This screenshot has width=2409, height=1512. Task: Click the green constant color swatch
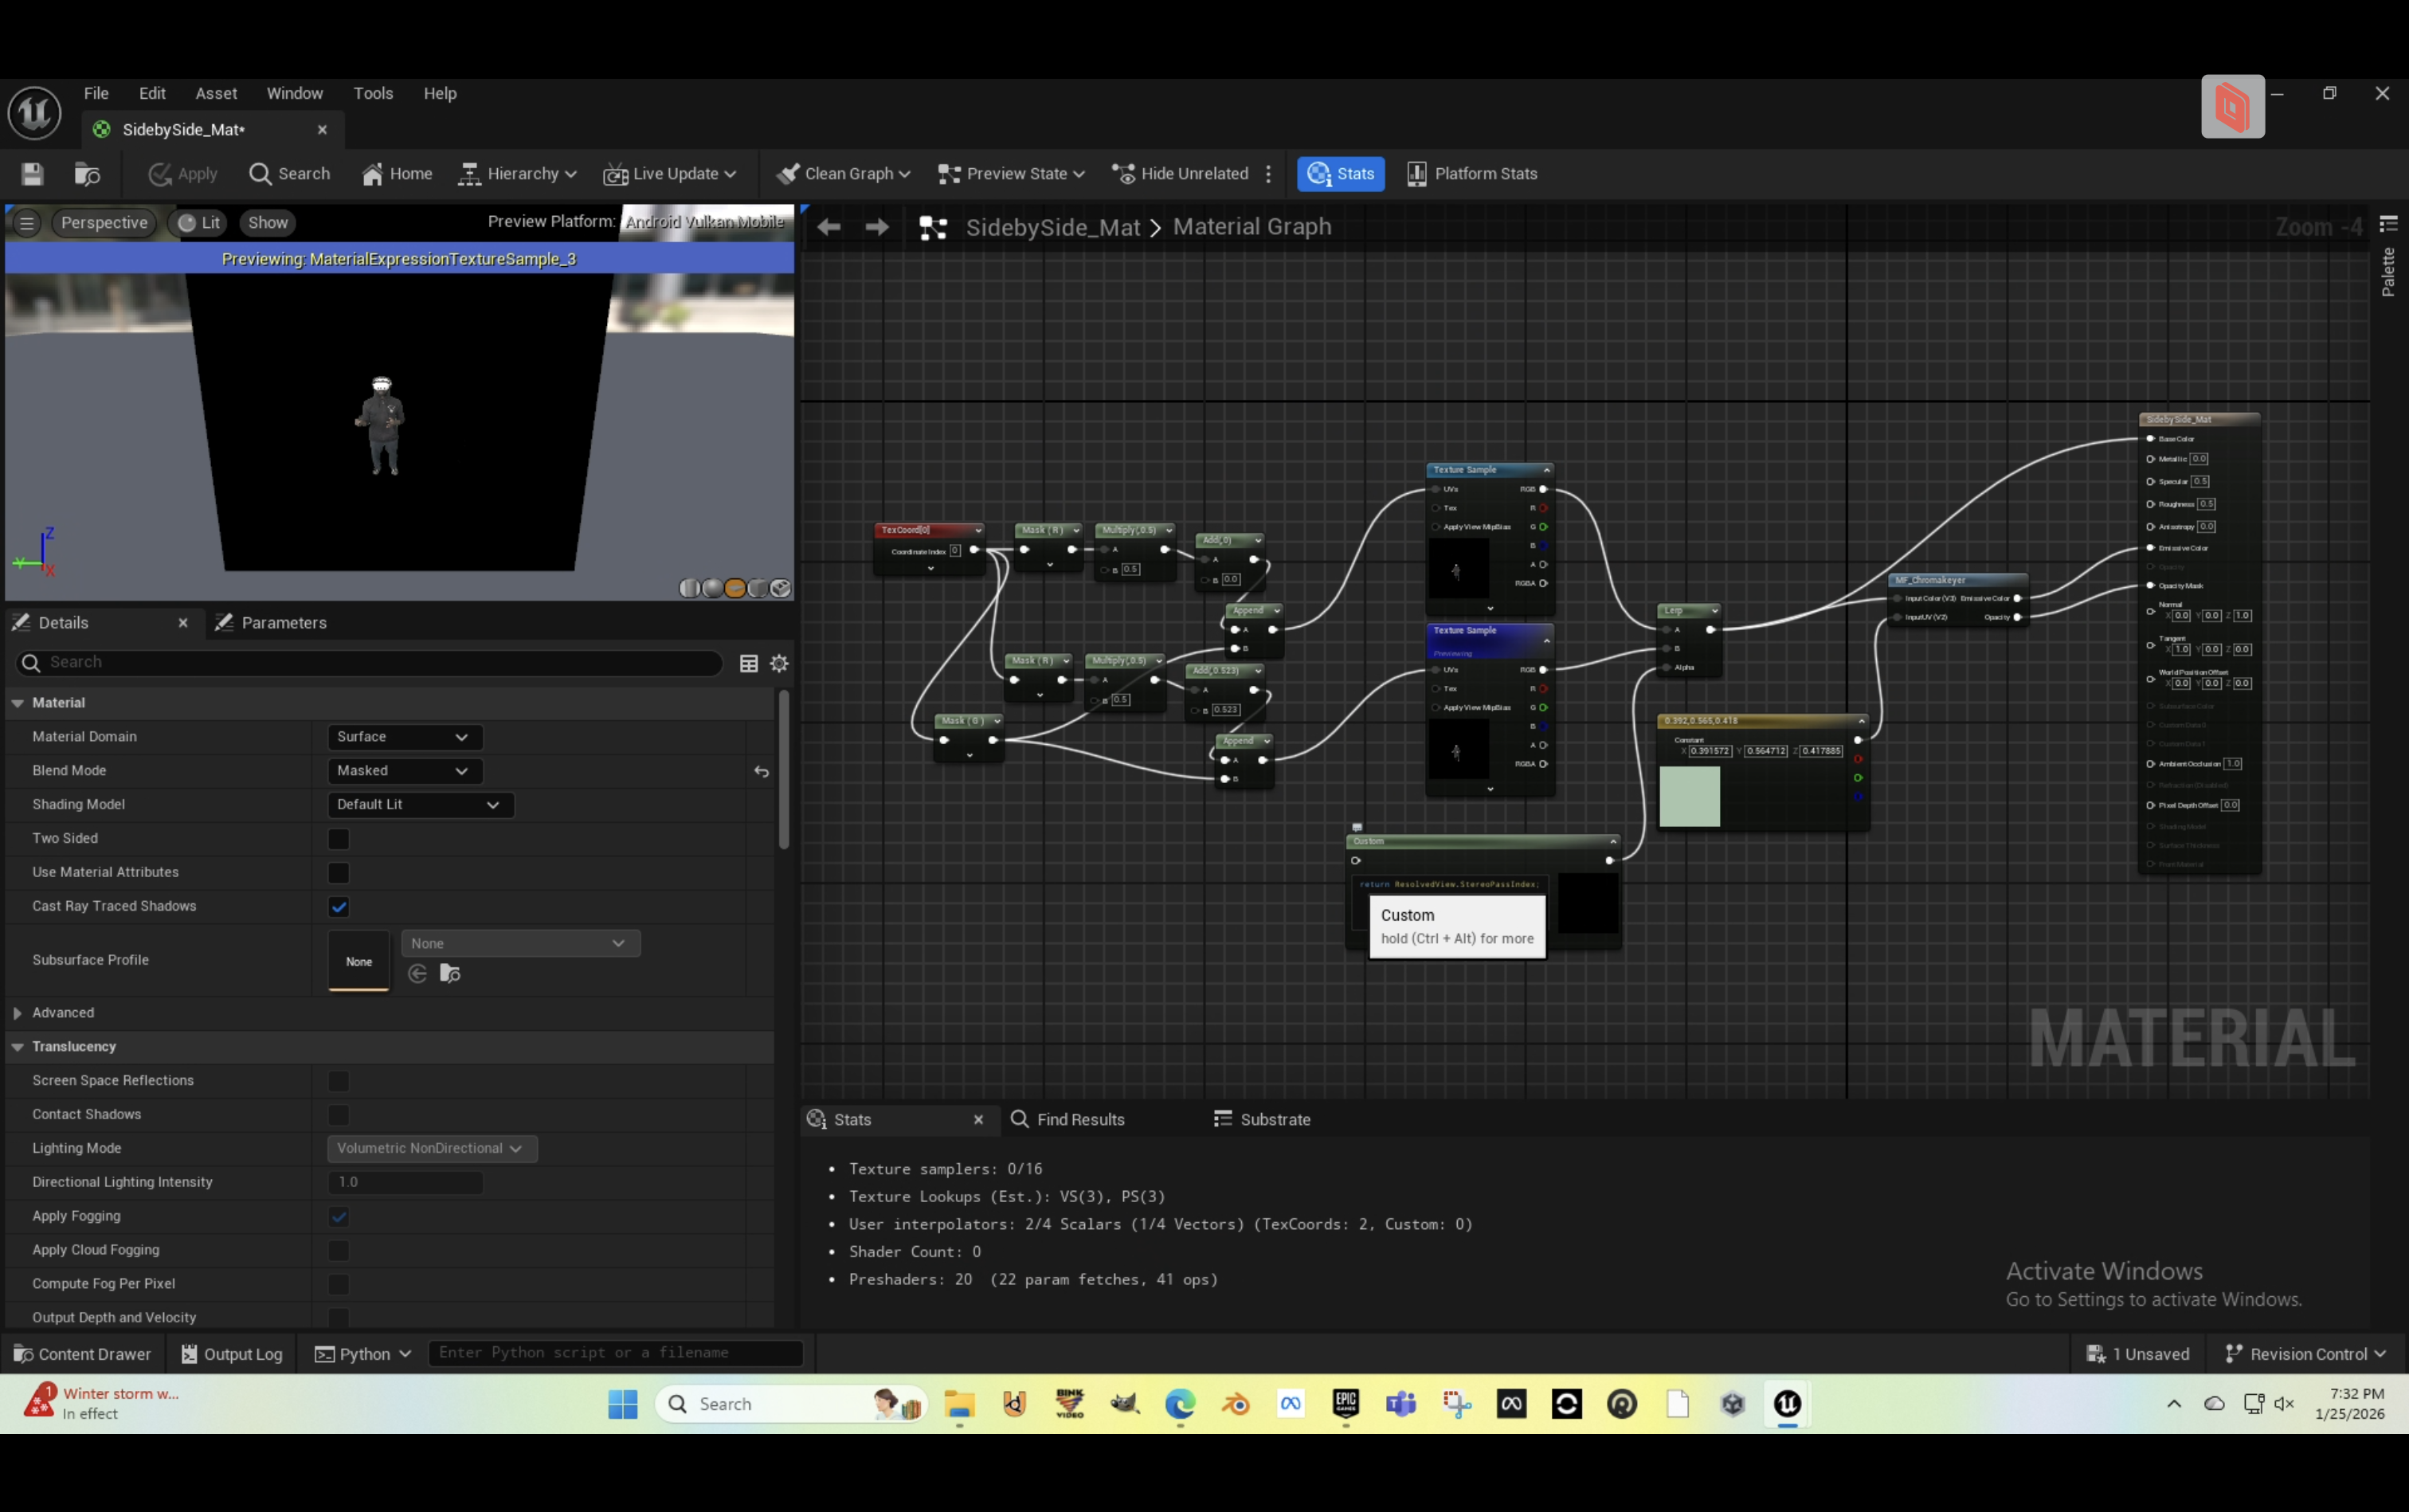(x=1689, y=797)
